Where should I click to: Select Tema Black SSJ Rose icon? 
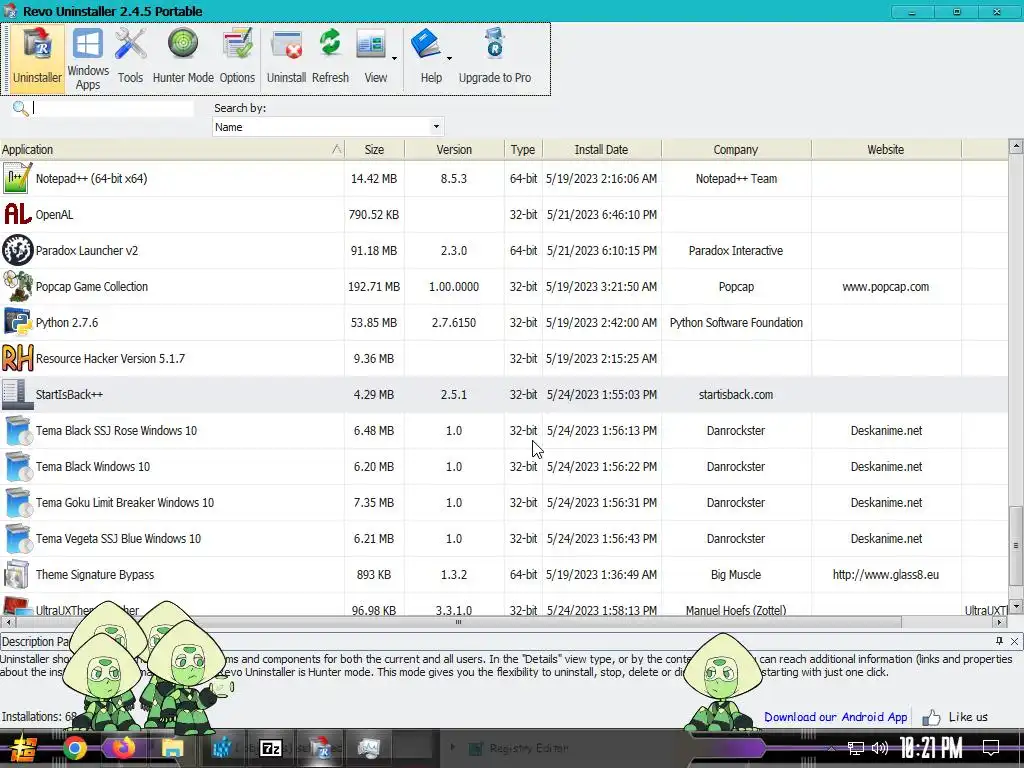(17, 430)
